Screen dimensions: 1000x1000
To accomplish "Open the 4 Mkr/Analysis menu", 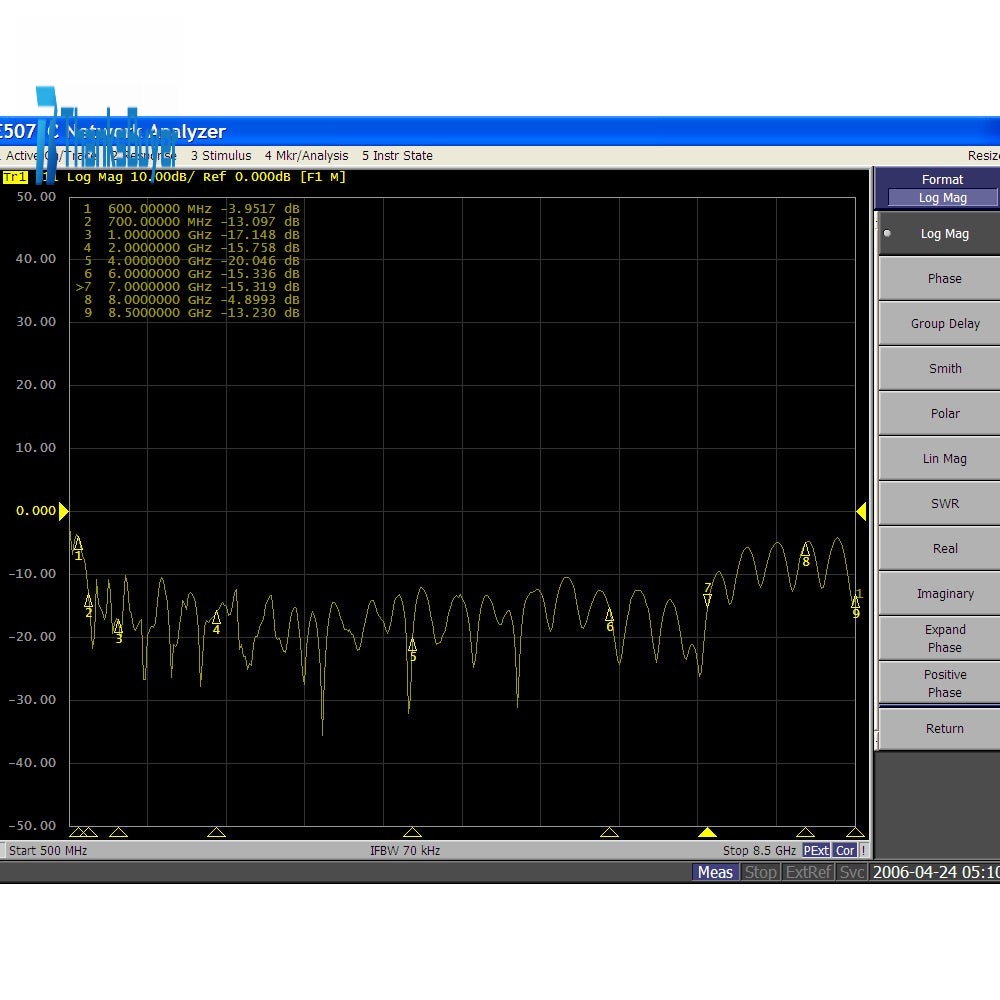I will point(306,156).
